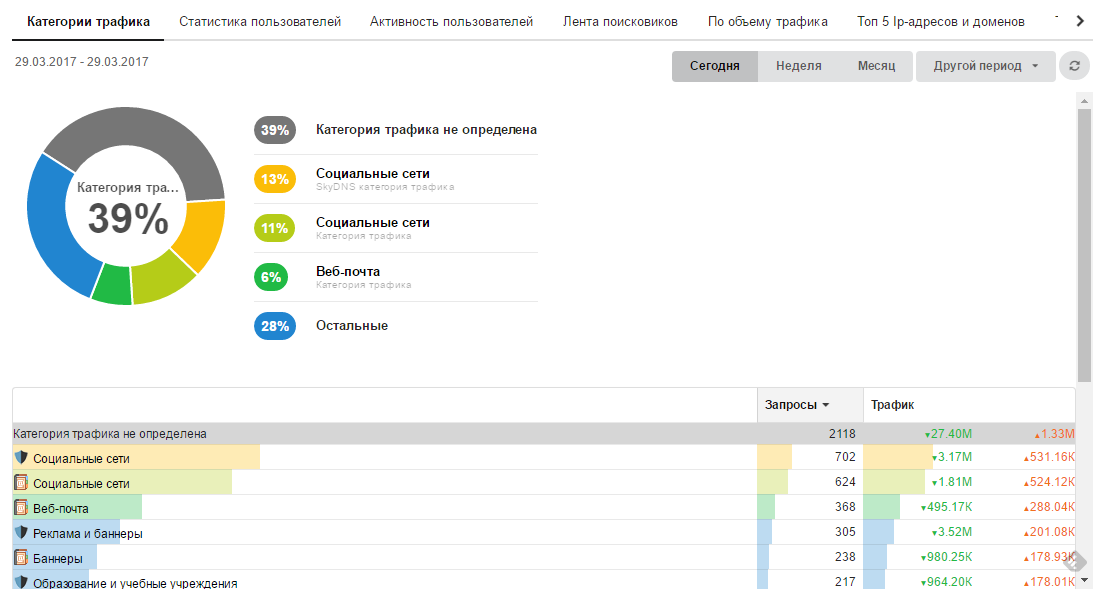1099x593 pixels.
Task: Click shield icon beside Реклама и баннеры
Action: click(21, 533)
